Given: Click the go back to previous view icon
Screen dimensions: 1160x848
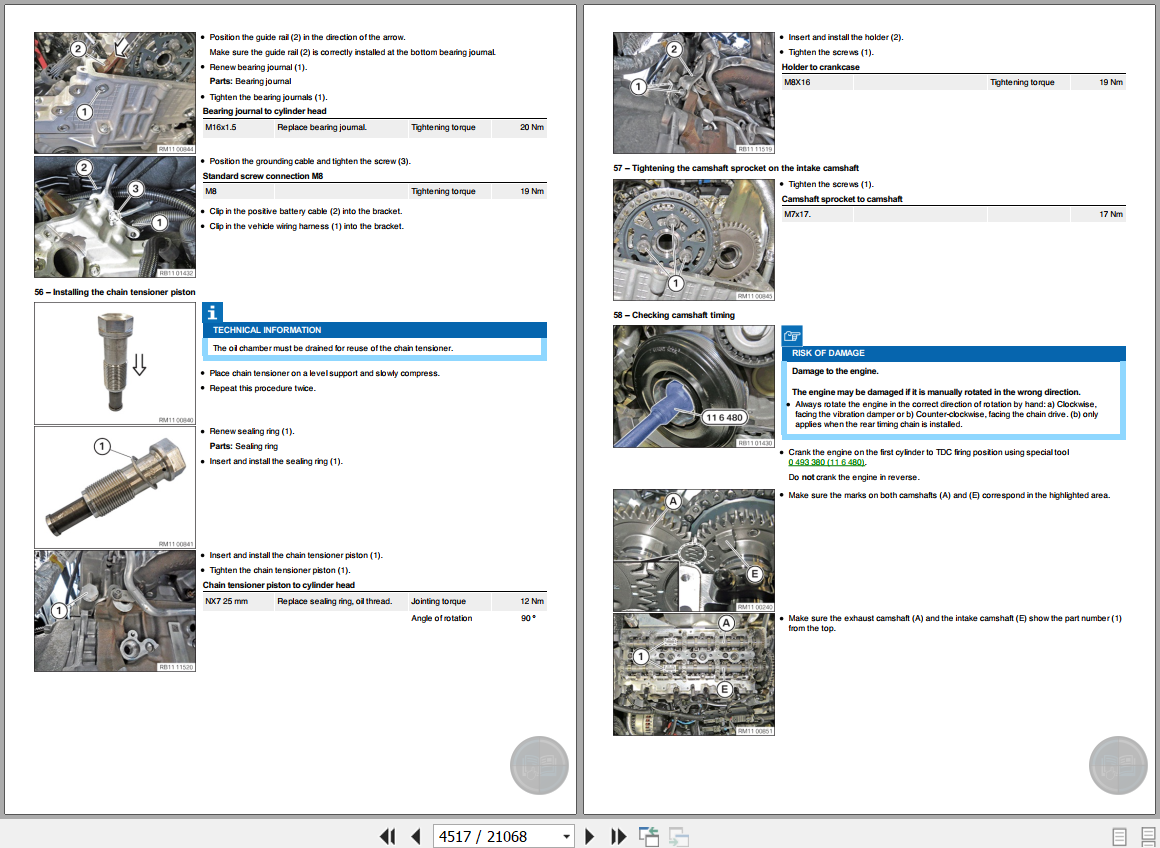Looking at the screenshot, I should coord(649,836).
